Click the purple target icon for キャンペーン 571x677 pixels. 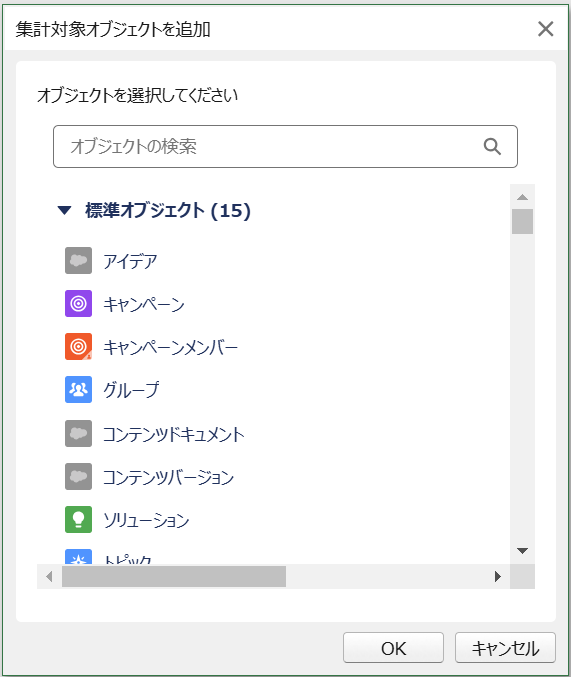click(x=78, y=304)
